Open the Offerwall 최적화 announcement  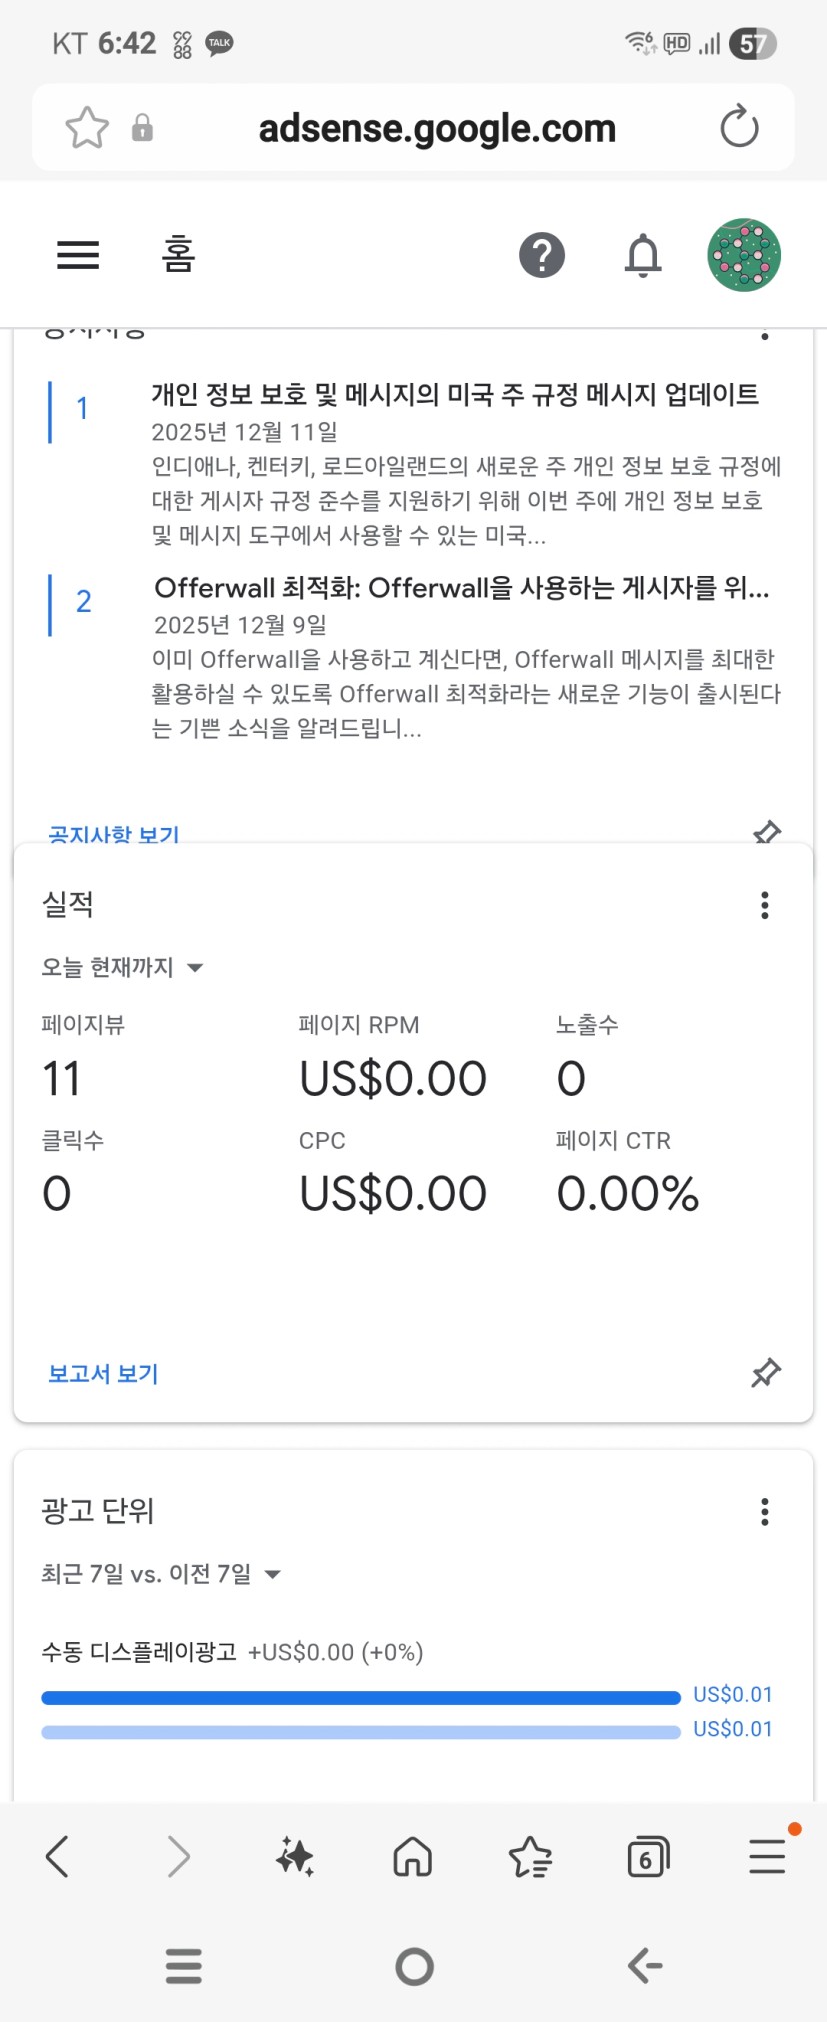coord(461,588)
